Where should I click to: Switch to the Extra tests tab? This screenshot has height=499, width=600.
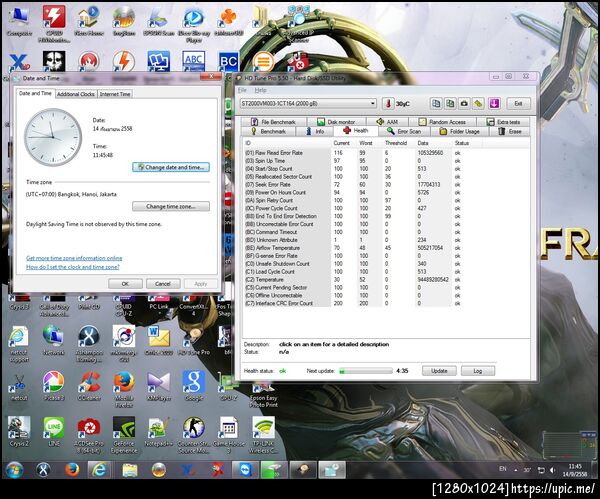pyautogui.click(x=503, y=122)
